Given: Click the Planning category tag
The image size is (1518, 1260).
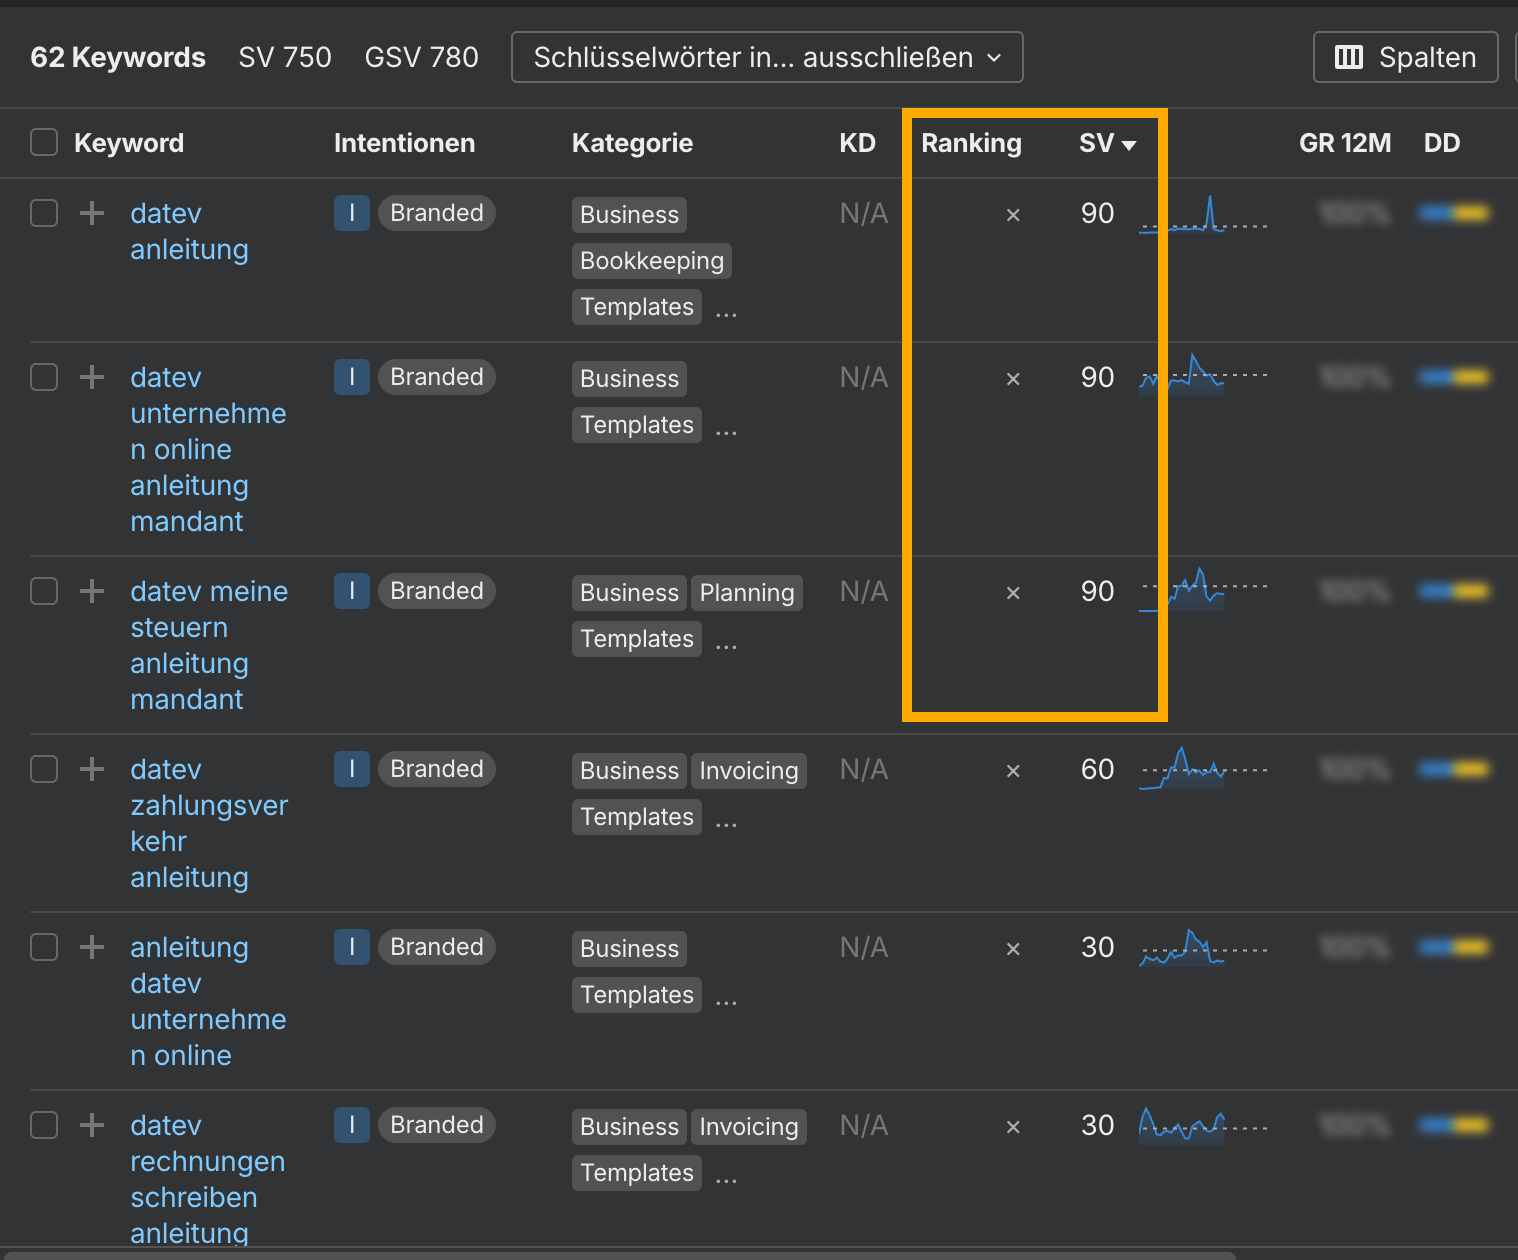Looking at the screenshot, I should (747, 593).
